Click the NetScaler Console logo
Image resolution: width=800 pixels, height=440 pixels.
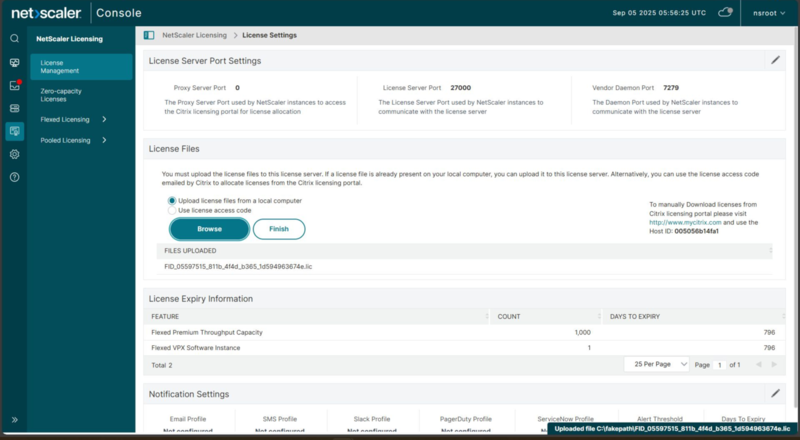(x=77, y=13)
